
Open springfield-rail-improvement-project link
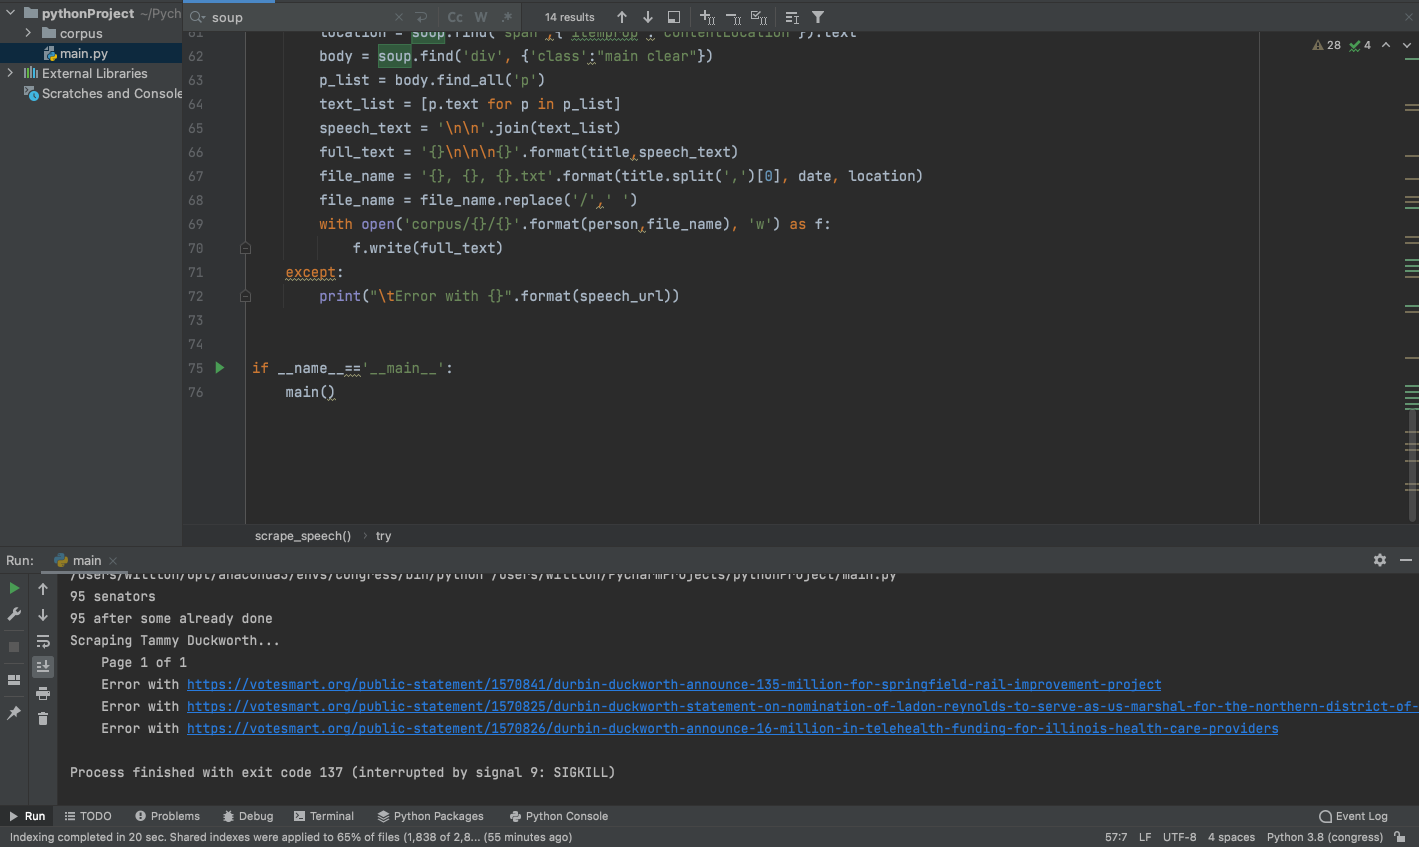click(x=674, y=685)
